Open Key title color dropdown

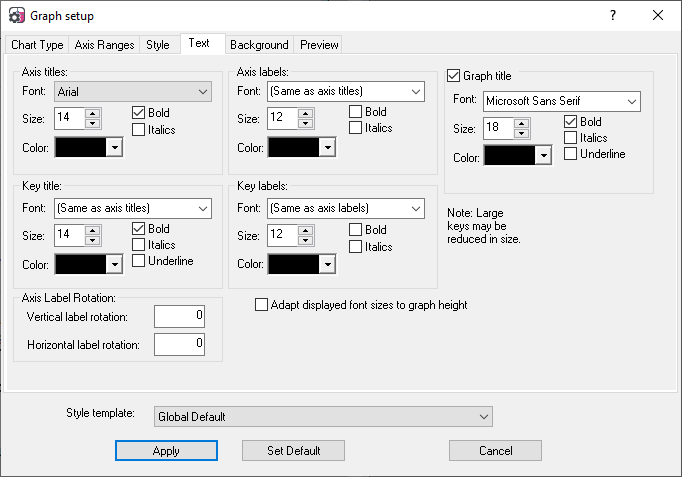[x=115, y=264]
